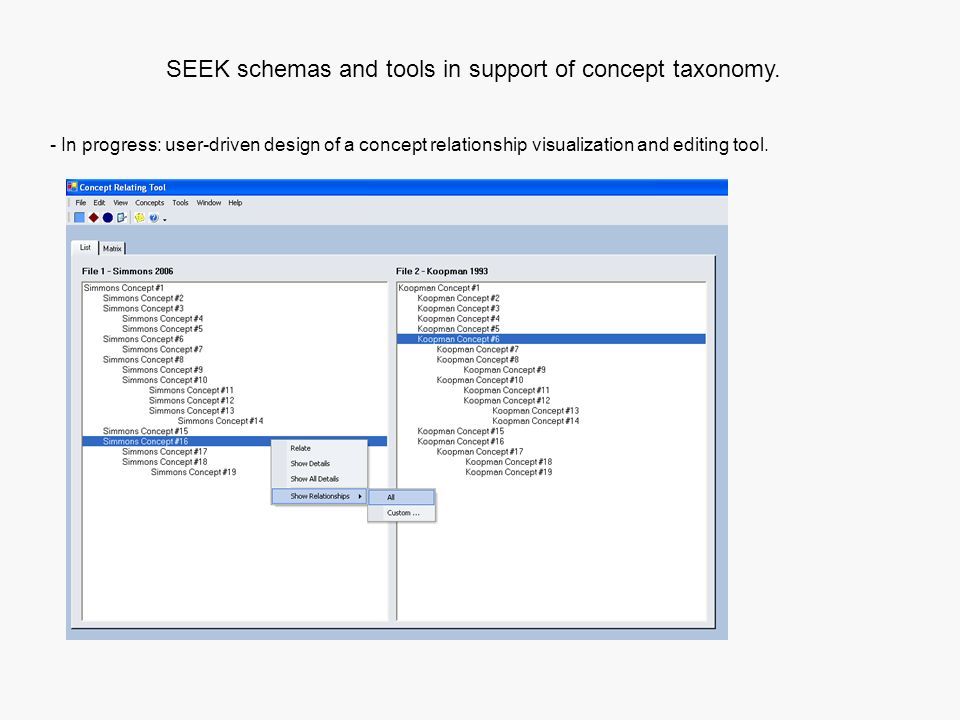Screen dimensions: 960x720
Task: Click the dark red diamond toolbar icon
Action: click(94, 217)
